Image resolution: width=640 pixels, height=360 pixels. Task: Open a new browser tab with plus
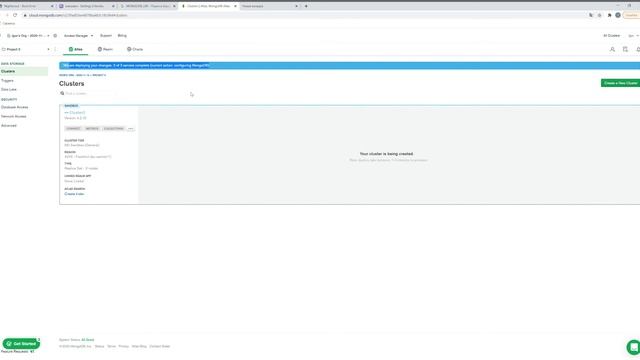click(x=306, y=6)
